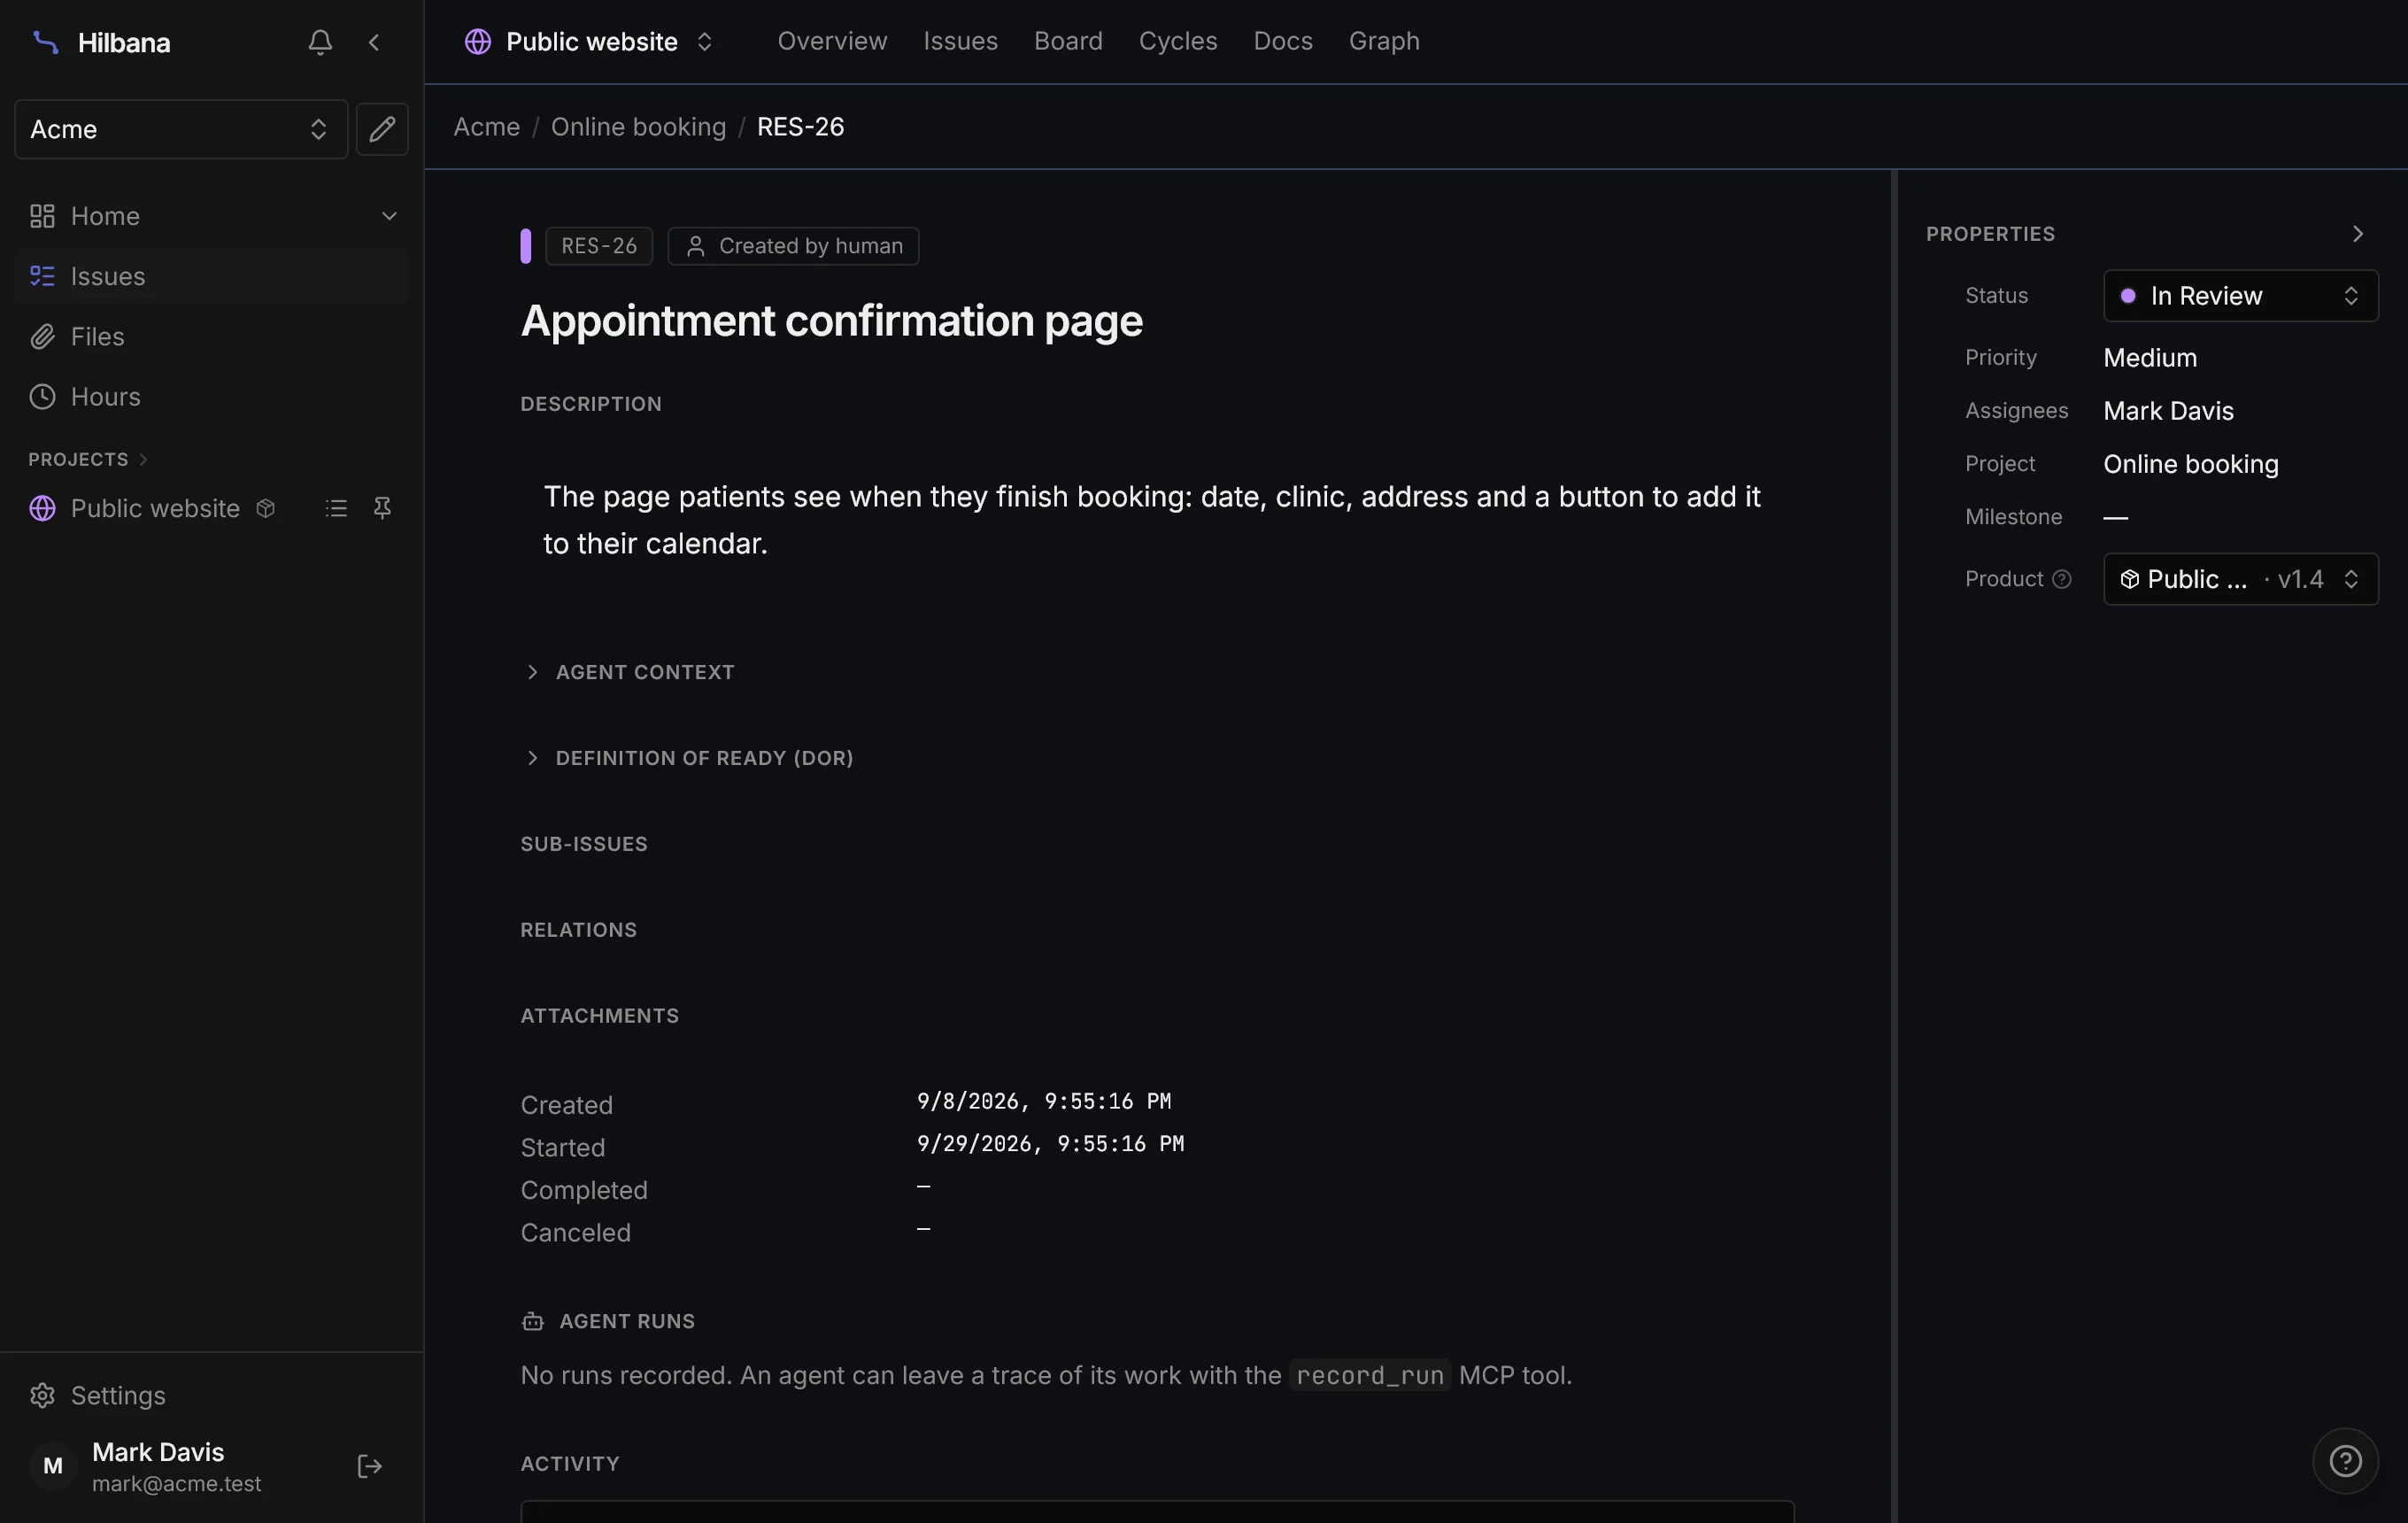This screenshot has width=2408, height=1523.
Task: Expand DEFINITION OF READY (DOR) section
Action: pyautogui.click(x=688, y=758)
